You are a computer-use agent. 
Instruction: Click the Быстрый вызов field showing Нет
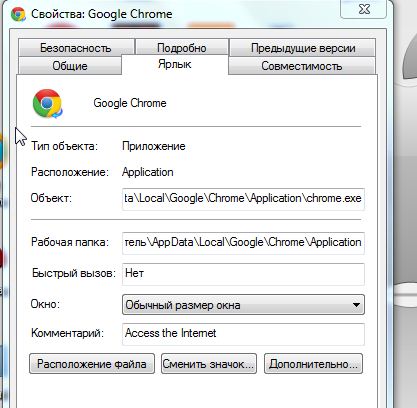tap(243, 274)
